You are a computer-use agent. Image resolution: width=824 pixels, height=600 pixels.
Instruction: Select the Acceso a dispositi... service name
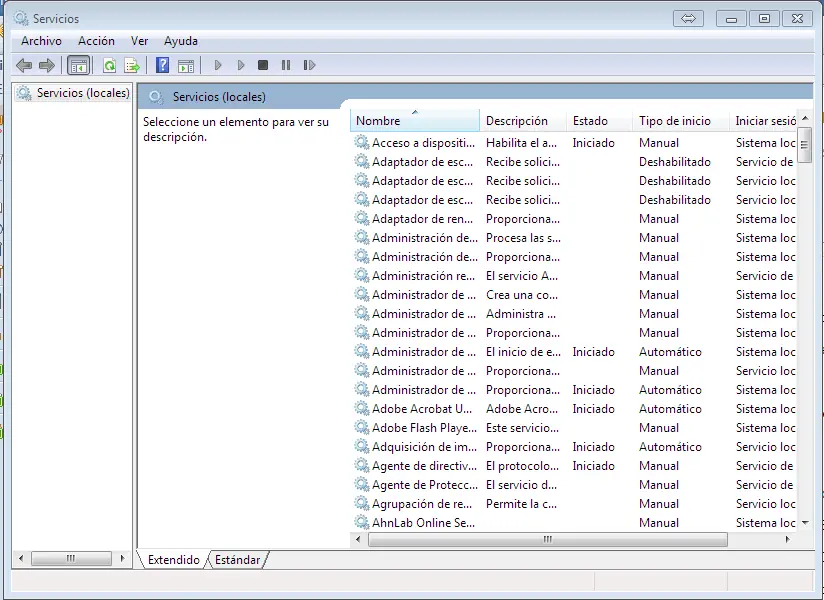click(x=424, y=143)
